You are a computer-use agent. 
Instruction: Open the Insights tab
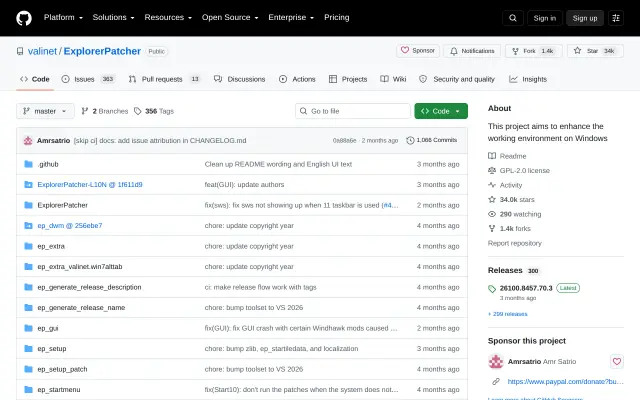528,79
